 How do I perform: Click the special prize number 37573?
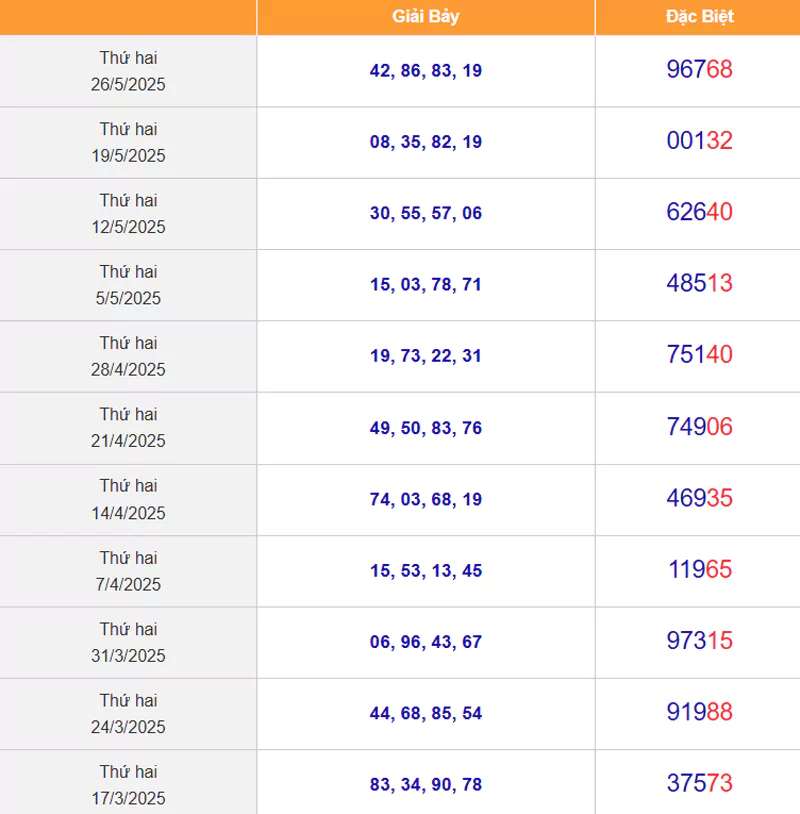tap(699, 784)
